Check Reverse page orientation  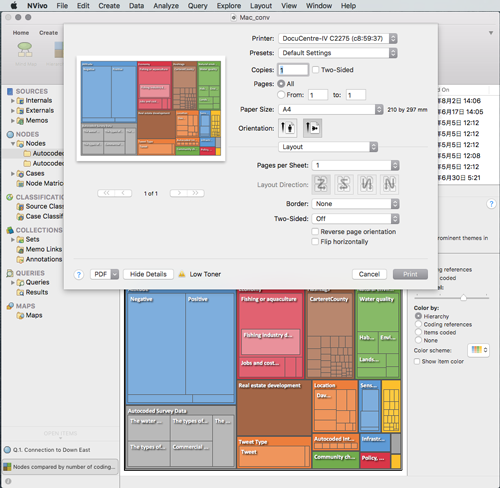pyautogui.click(x=315, y=231)
